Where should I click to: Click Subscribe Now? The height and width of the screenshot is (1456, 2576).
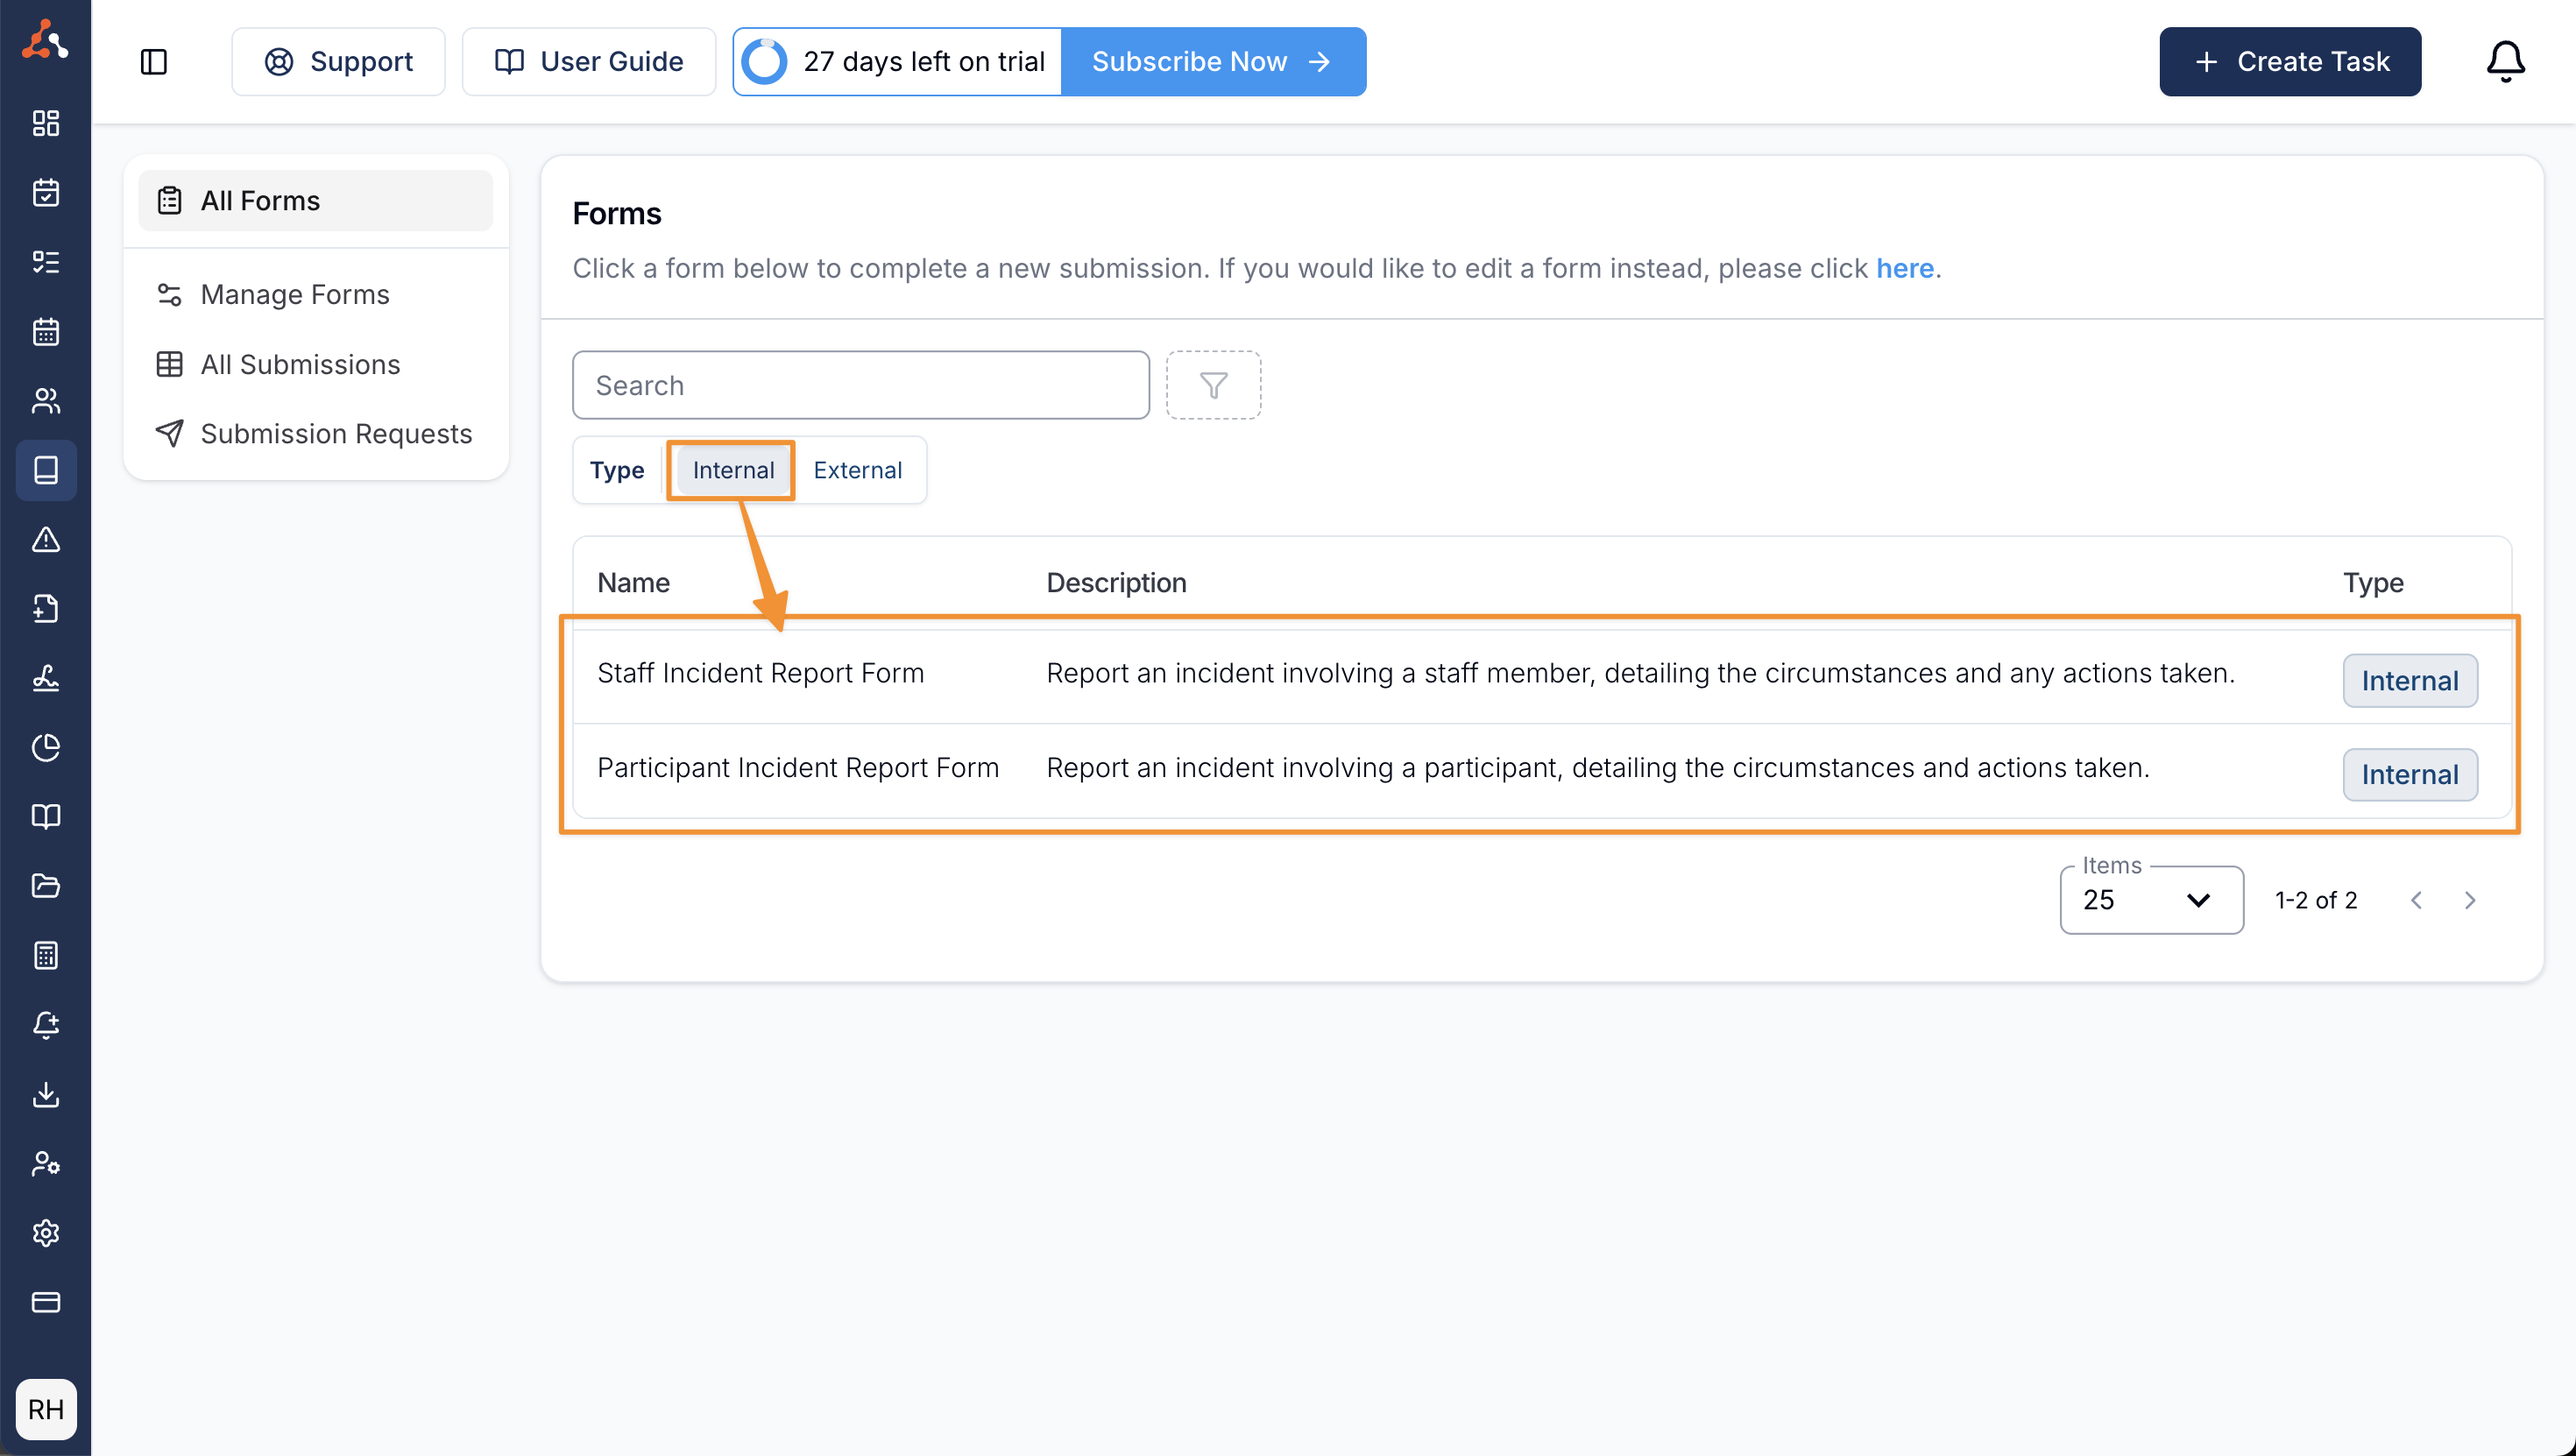pyautogui.click(x=1213, y=62)
